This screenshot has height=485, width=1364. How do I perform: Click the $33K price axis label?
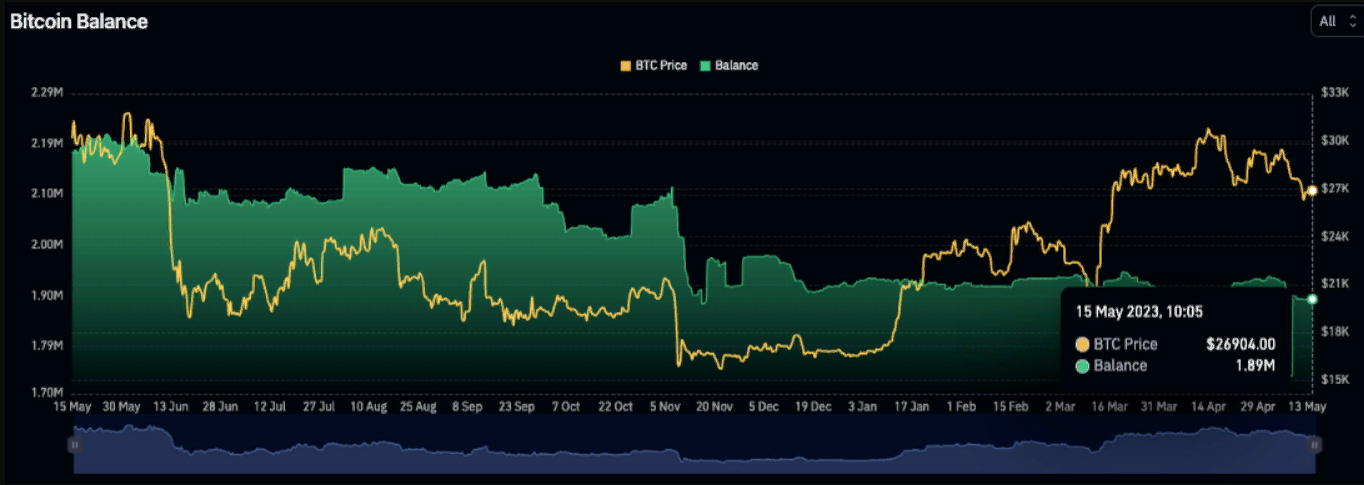point(1337,92)
